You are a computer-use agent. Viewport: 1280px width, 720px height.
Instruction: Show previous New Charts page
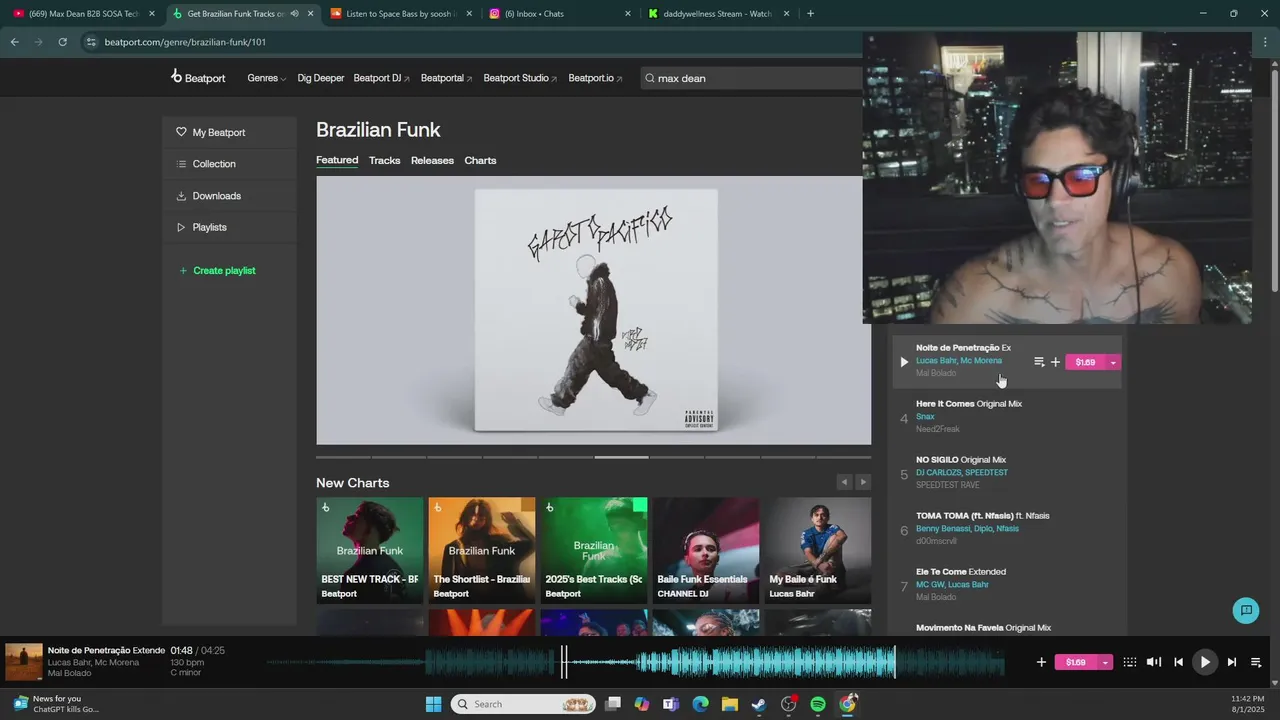click(x=844, y=482)
